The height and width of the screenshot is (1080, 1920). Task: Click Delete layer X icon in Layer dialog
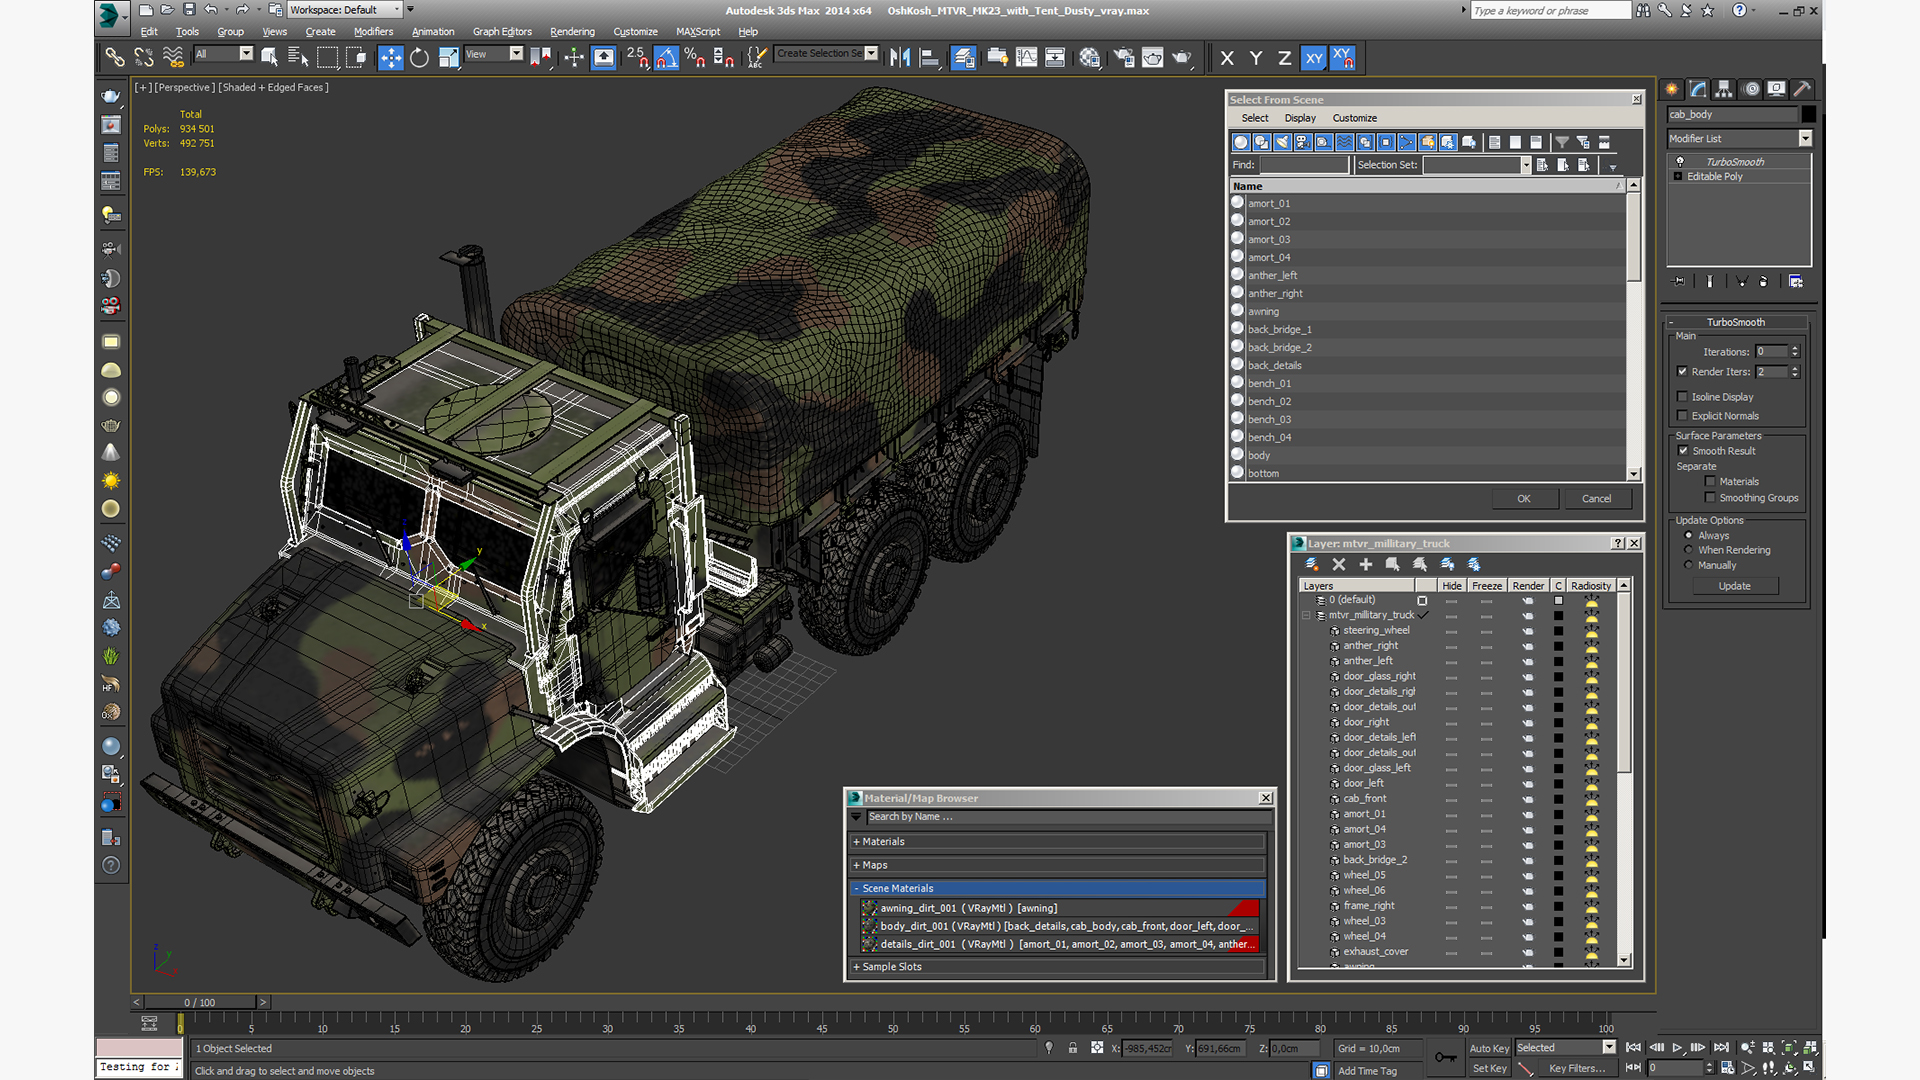coord(1339,565)
